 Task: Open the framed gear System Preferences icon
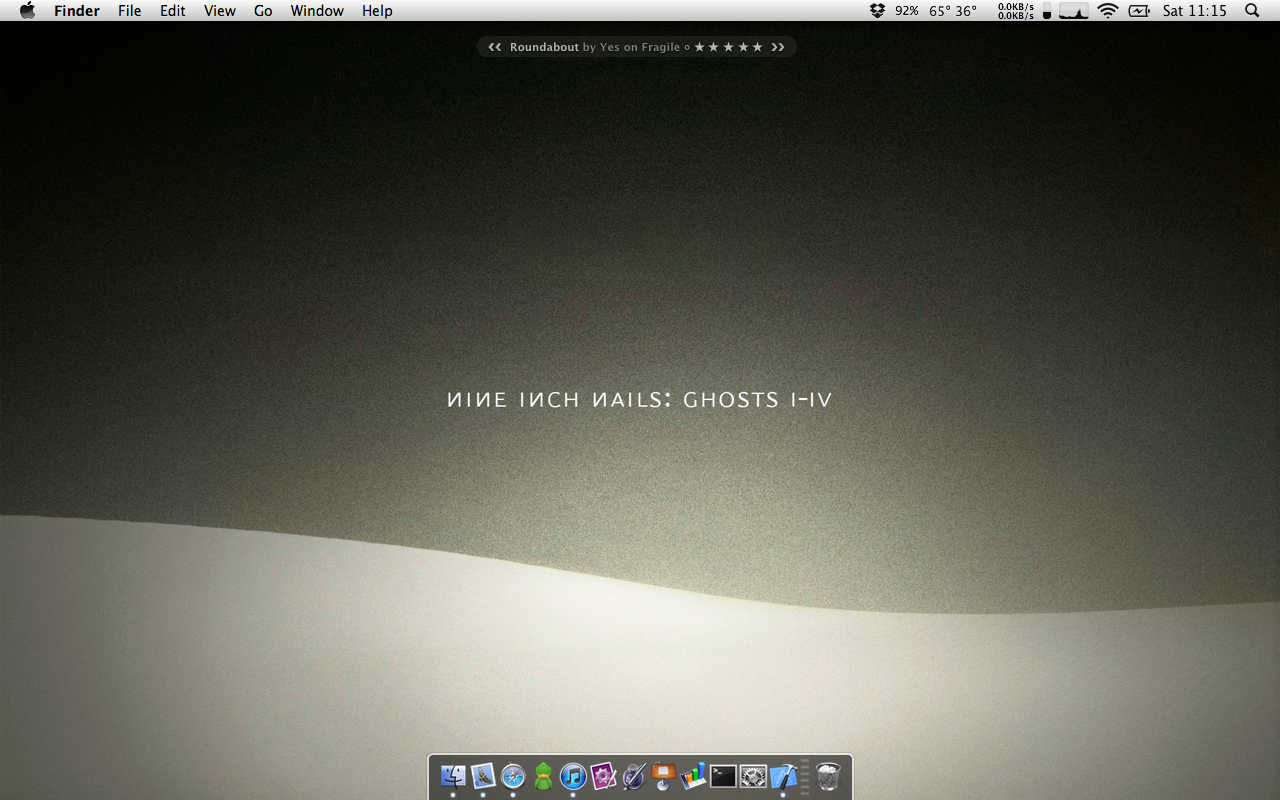pos(753,775)
